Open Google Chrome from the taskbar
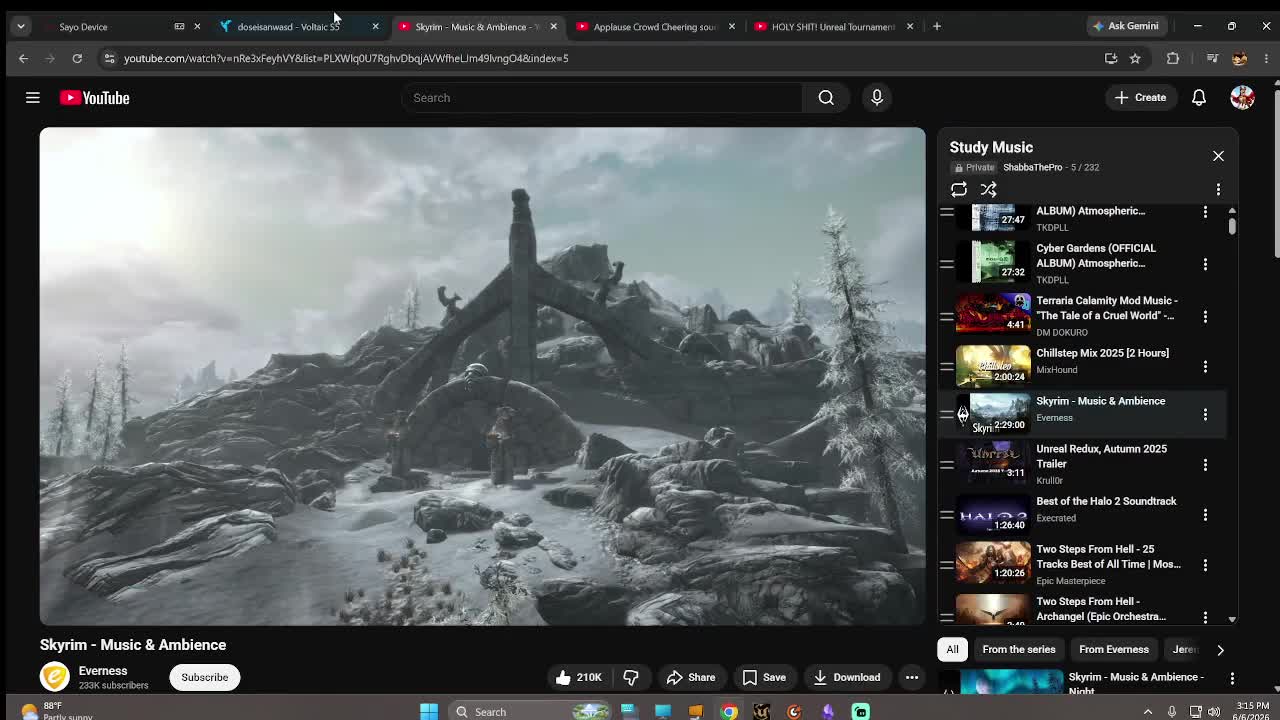 [729, 711]
